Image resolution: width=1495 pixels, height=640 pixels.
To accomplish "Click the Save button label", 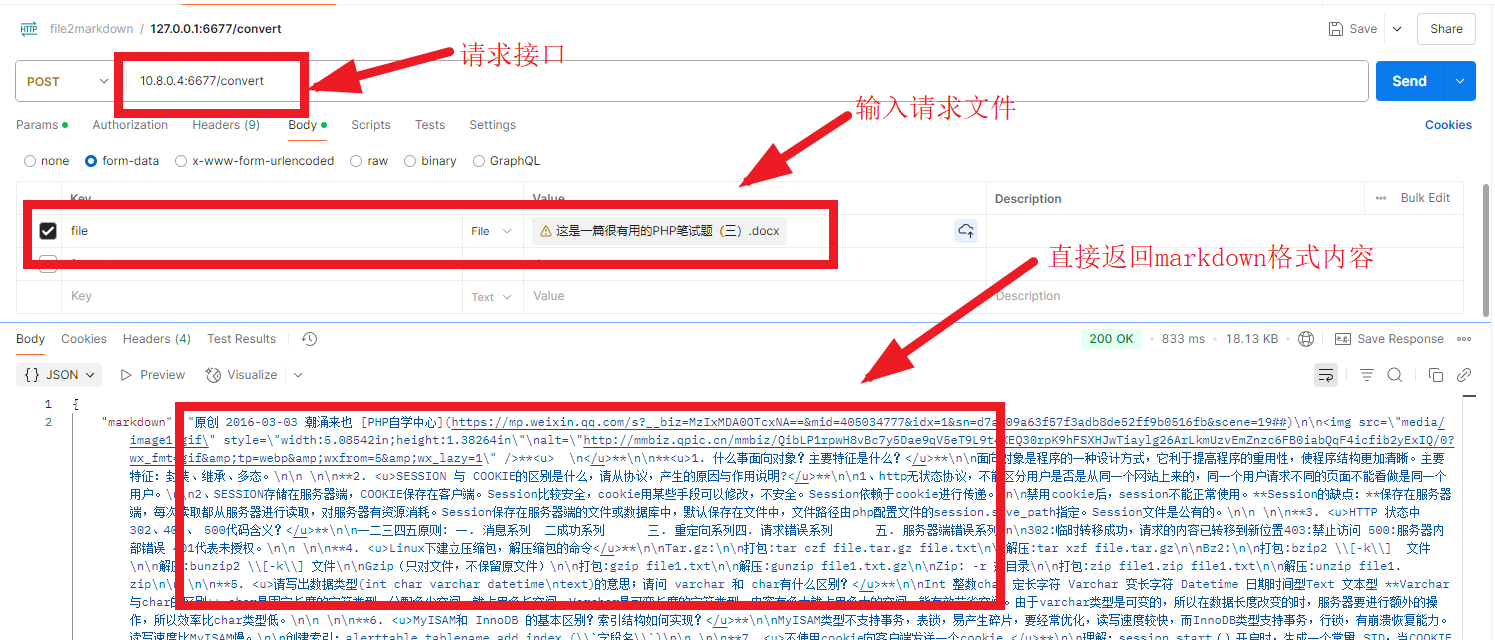I will [x=1363, y=29].
